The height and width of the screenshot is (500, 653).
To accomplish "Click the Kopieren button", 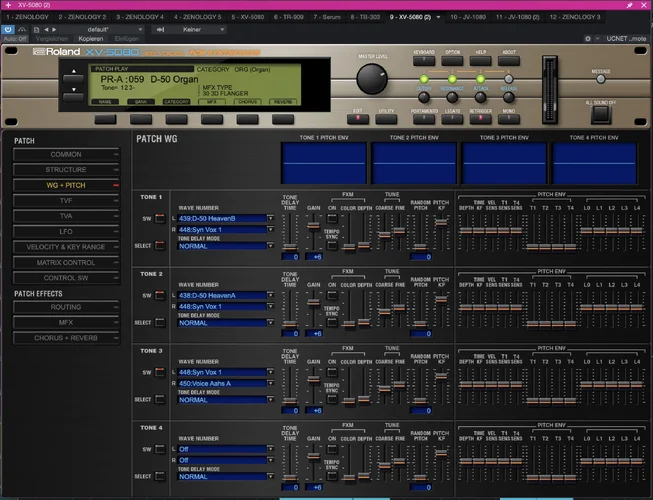I will tap(91, 39).
